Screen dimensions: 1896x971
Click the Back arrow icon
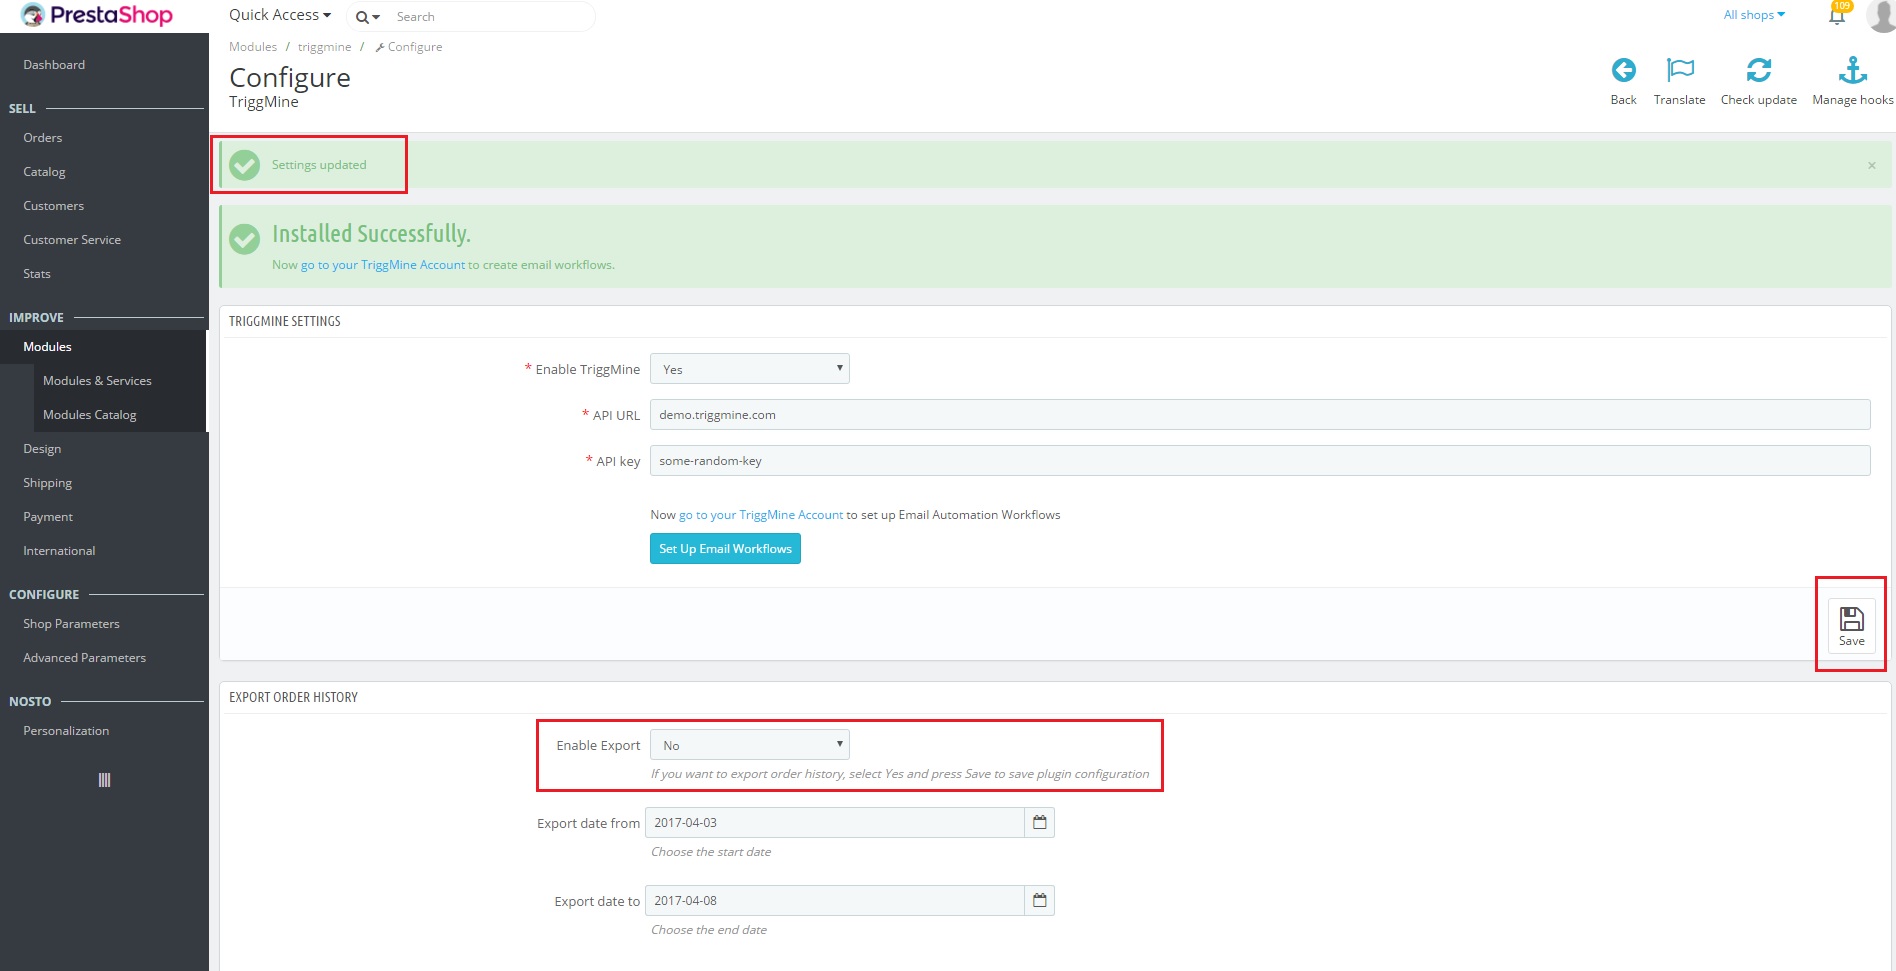(x=1623, y=70)
